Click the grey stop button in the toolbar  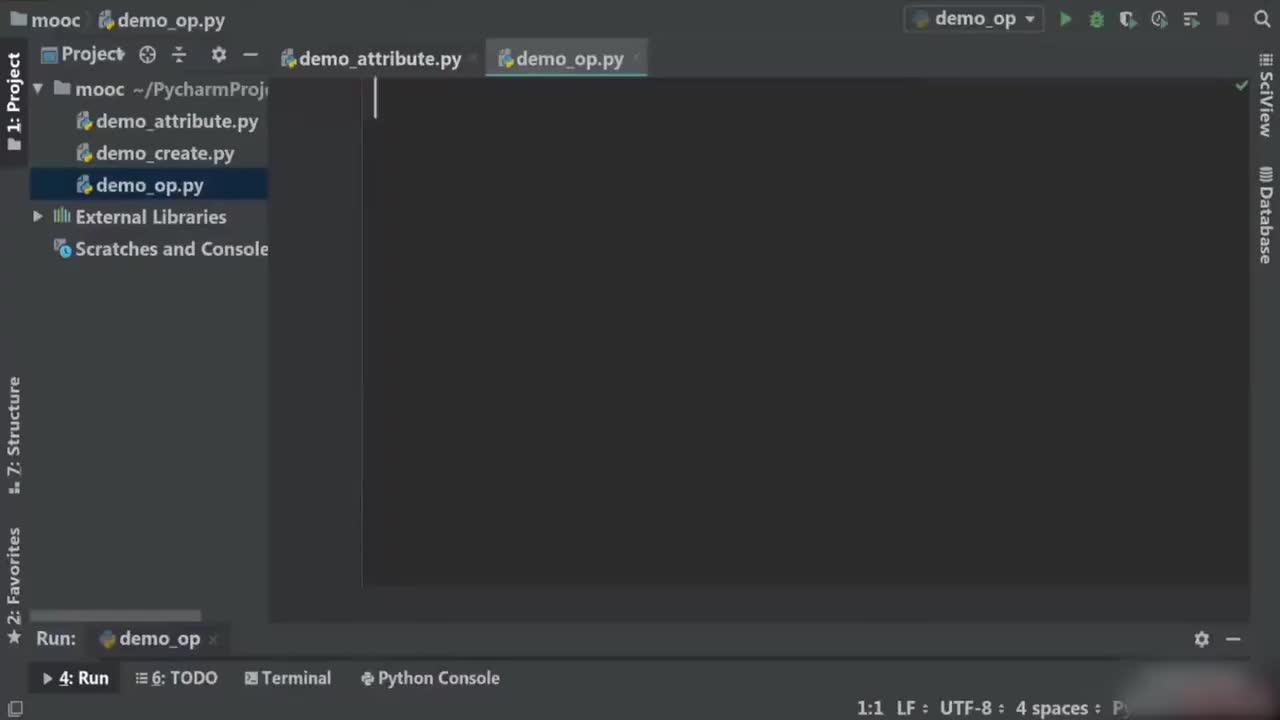click(x=1222, y=19)
